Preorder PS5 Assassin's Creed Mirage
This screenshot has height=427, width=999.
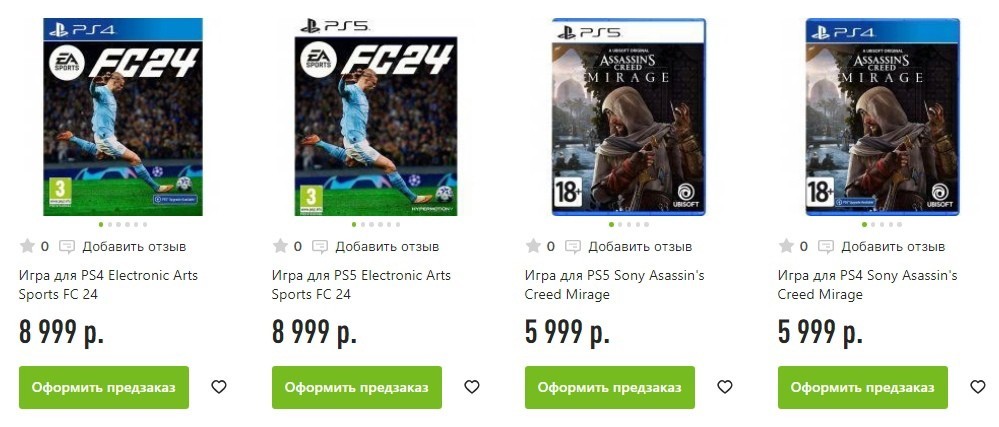click(610, 387)
